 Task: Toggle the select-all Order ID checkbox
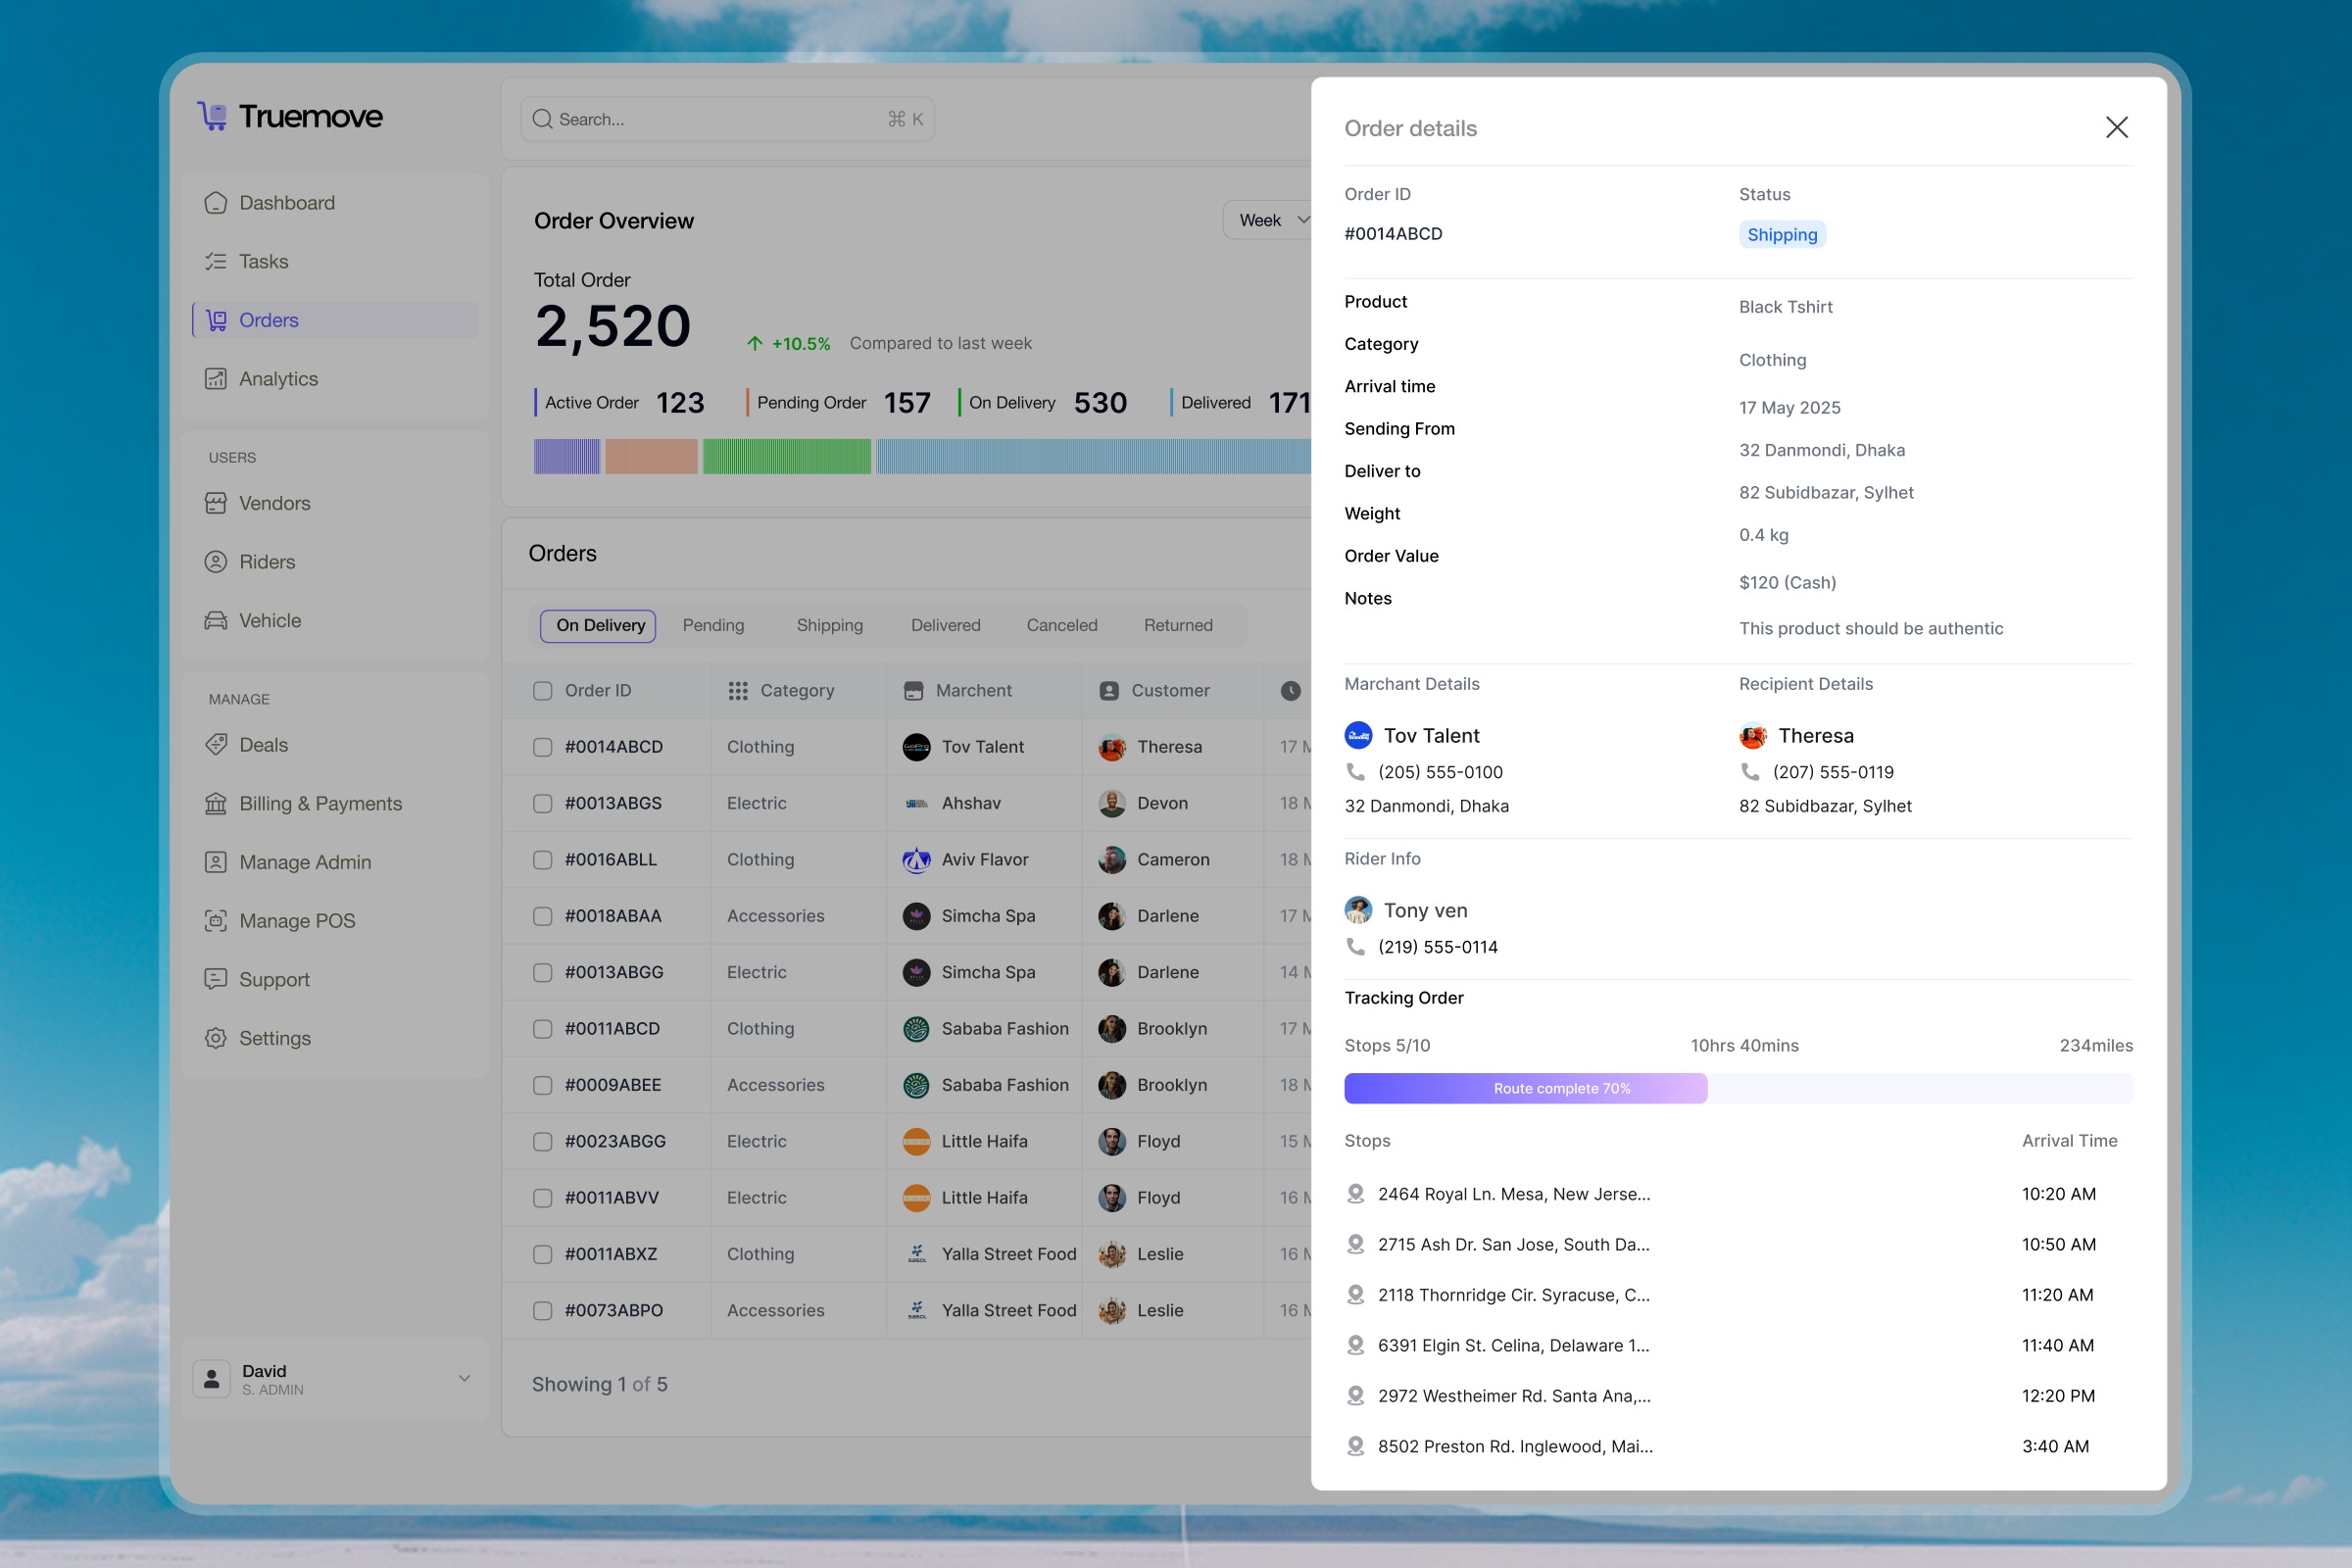[x=543, y=691]
